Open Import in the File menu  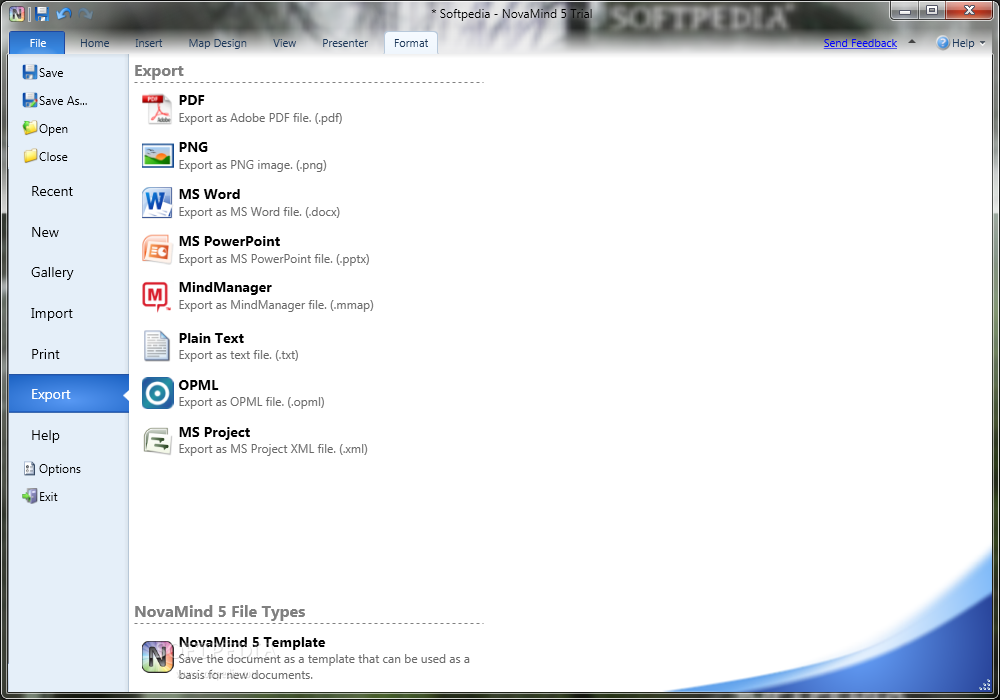click(52, 313)
